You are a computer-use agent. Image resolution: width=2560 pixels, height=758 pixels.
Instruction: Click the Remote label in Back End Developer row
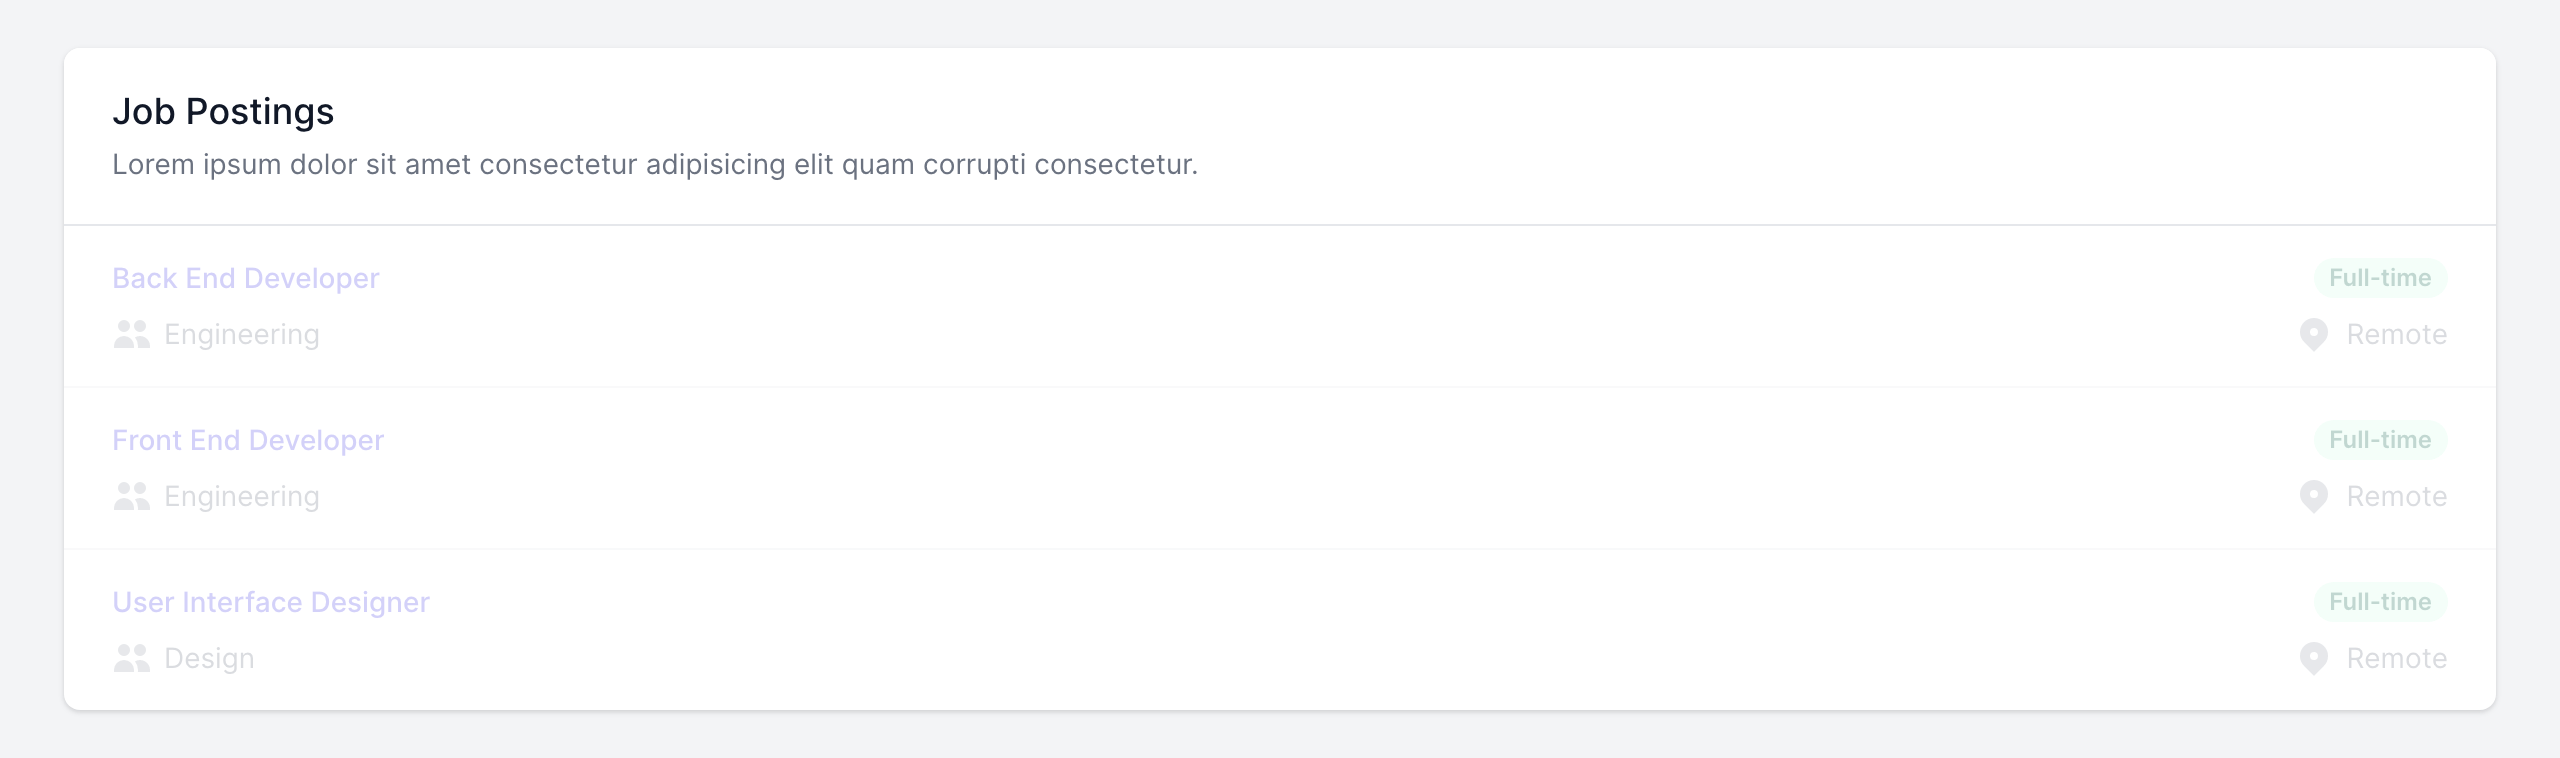point(2396,334)
